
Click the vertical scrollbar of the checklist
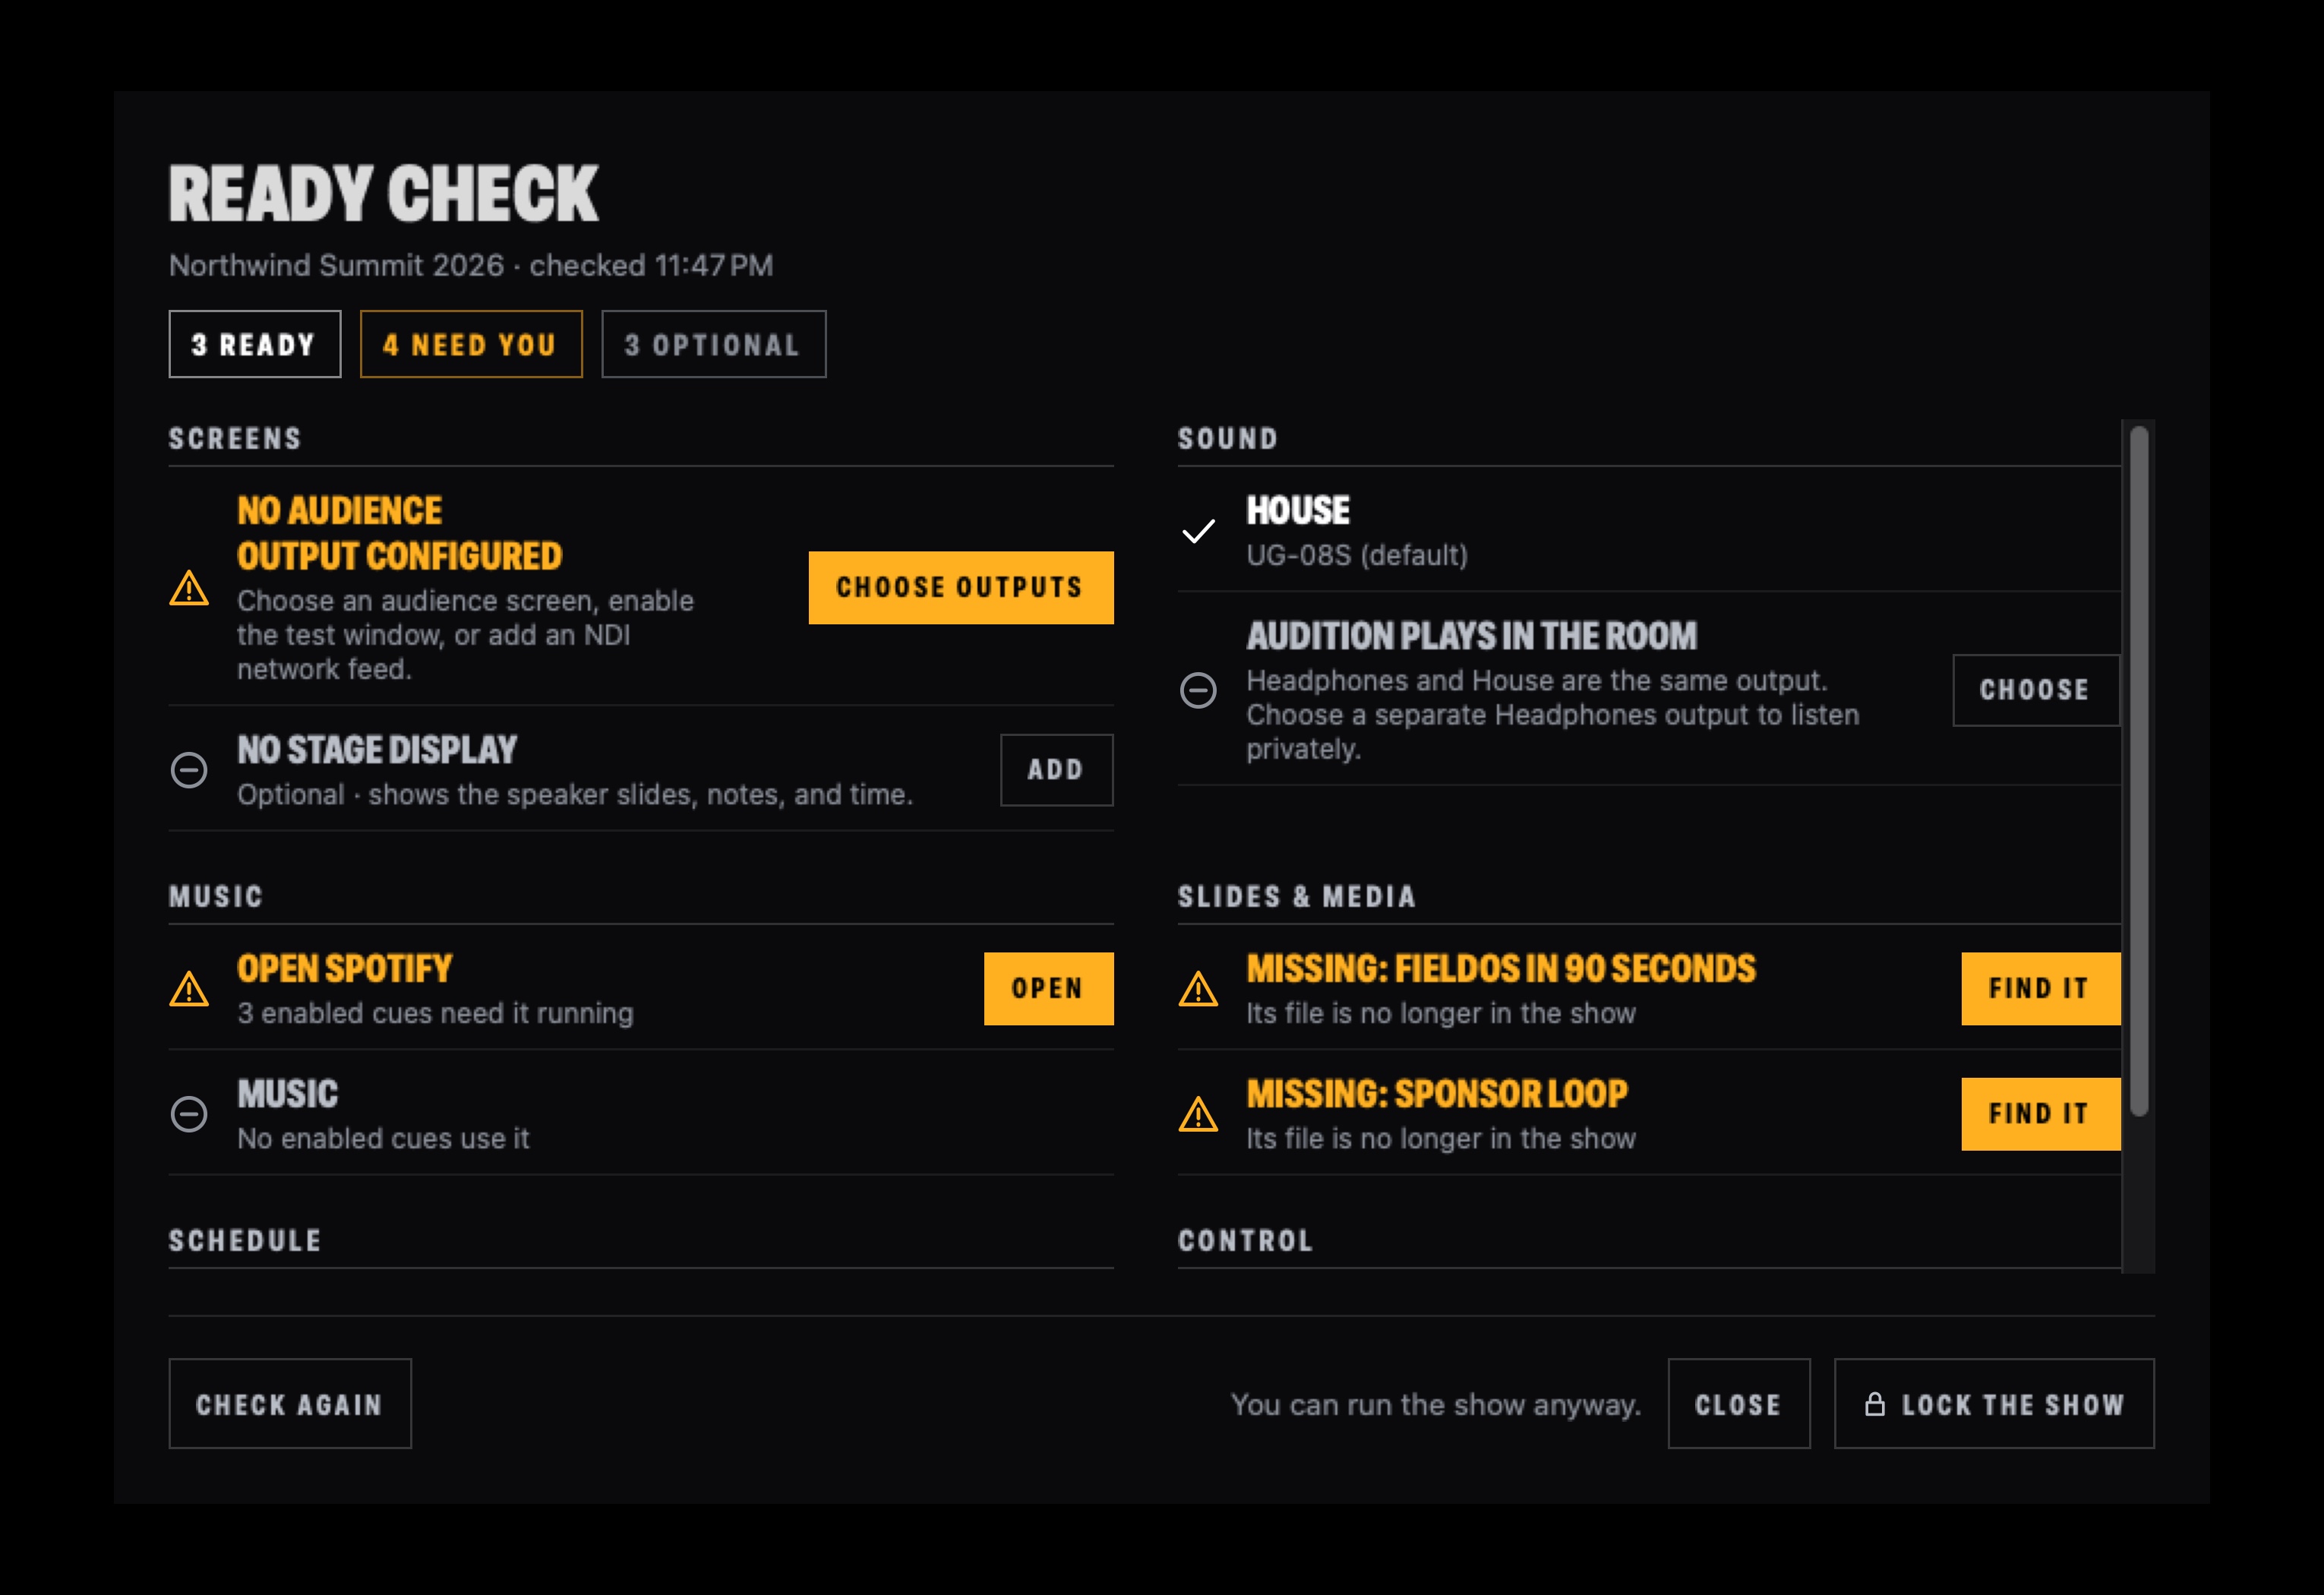point(2139,772)
